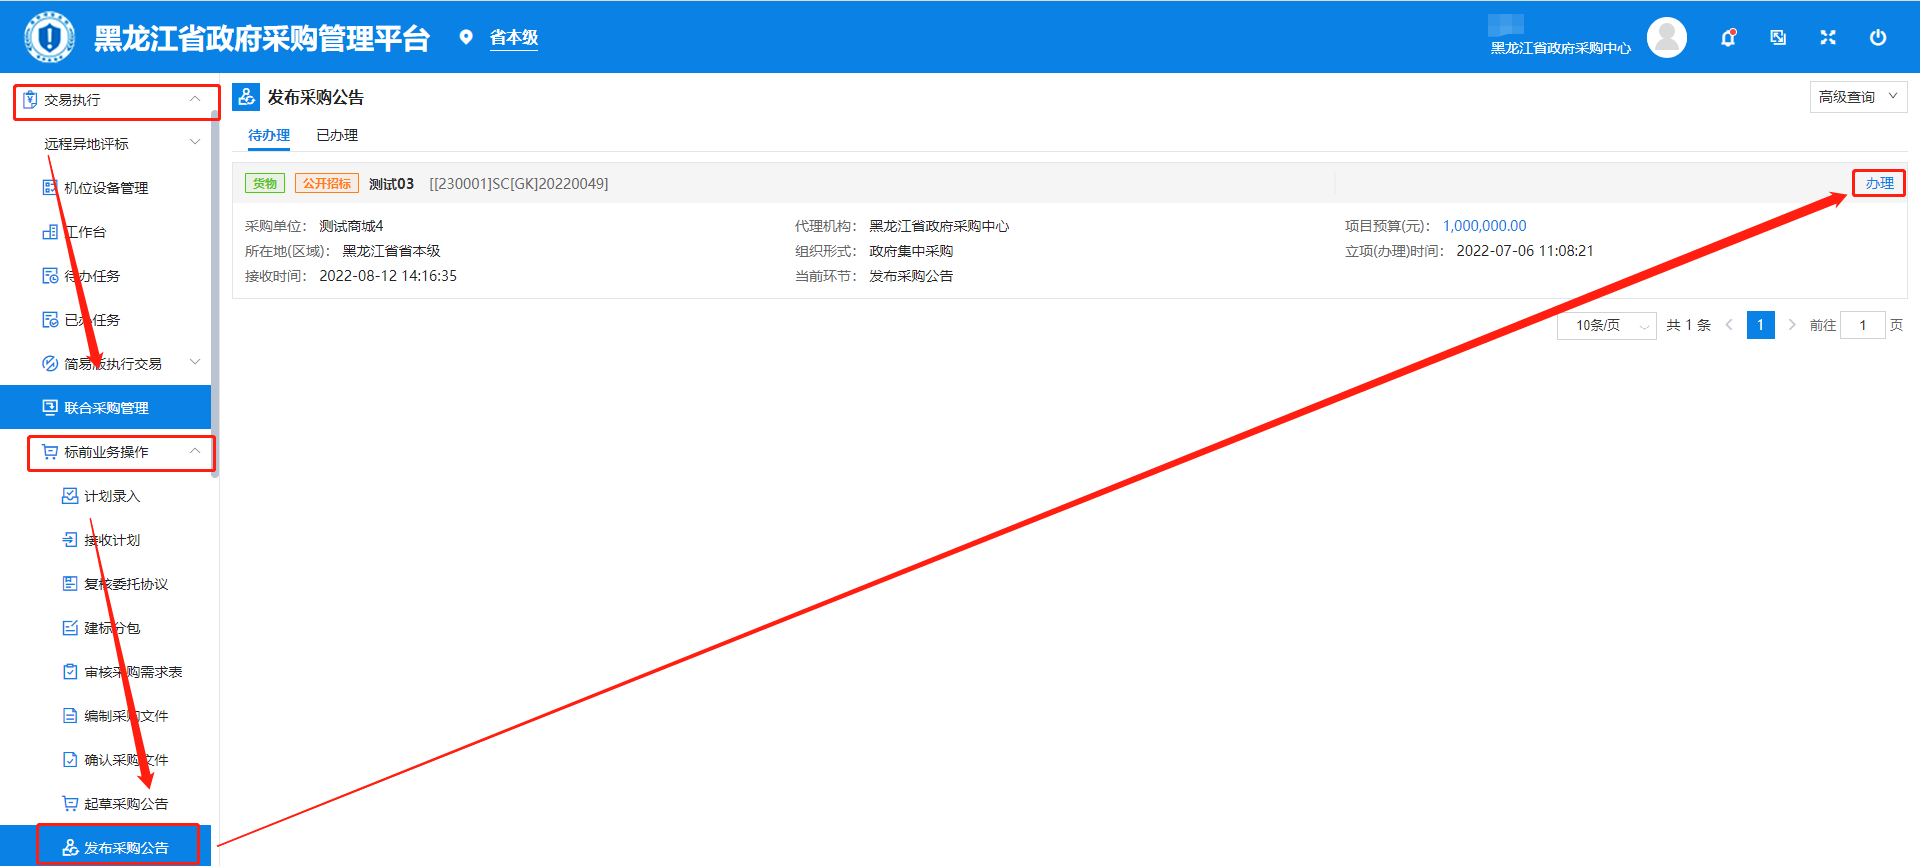Click the 审核采购需求表 icon
Viewport: 1920px width, 866px height.
(70, 672)
